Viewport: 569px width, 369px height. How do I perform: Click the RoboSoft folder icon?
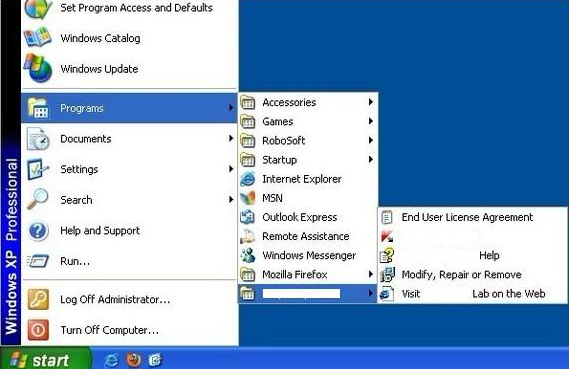[x=248, y=141]
